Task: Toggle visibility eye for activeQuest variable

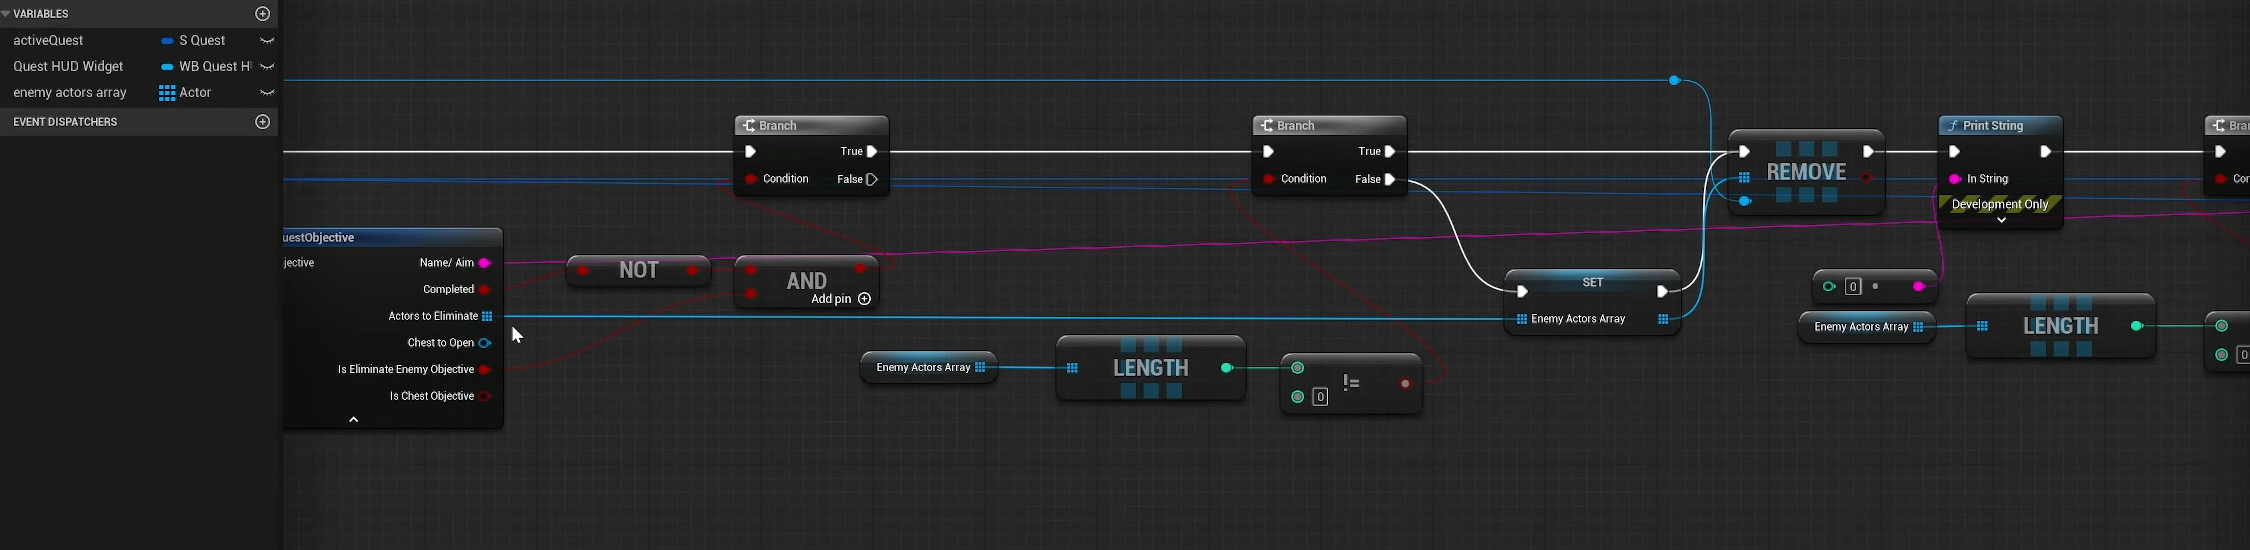Action: pos(267,41)
